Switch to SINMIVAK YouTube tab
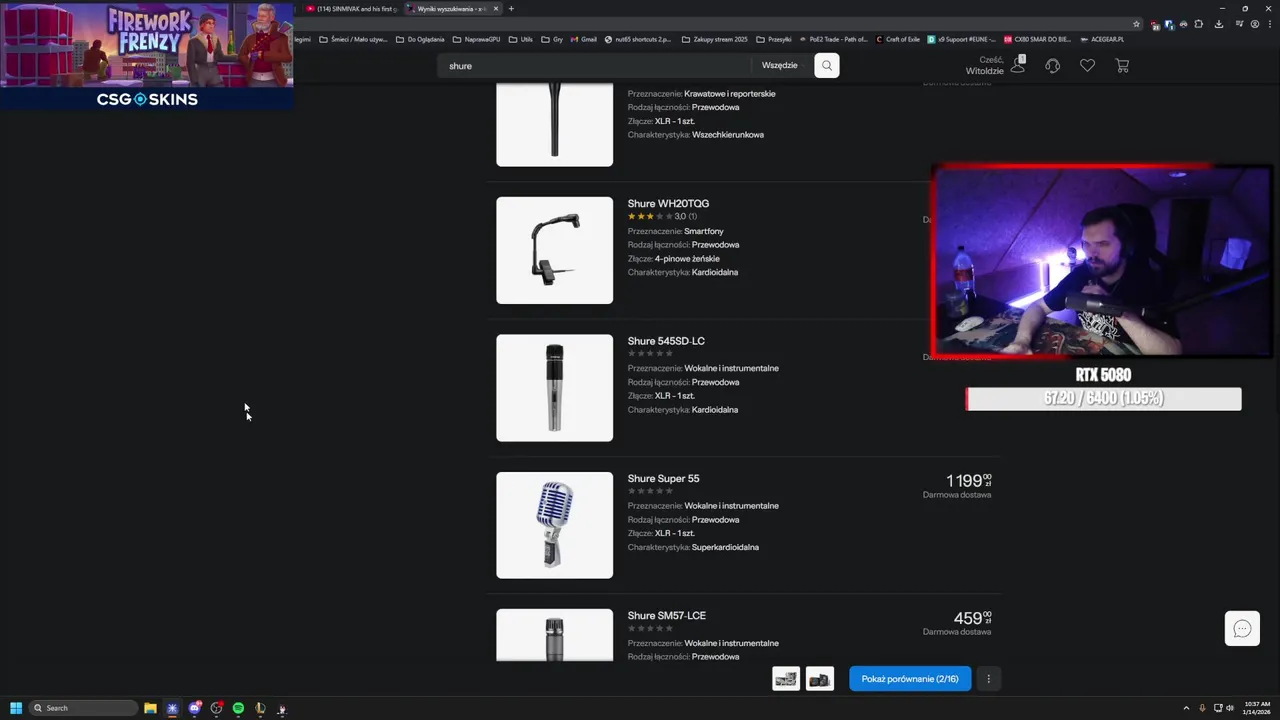 pyautogui.click(x=351, y=9)
